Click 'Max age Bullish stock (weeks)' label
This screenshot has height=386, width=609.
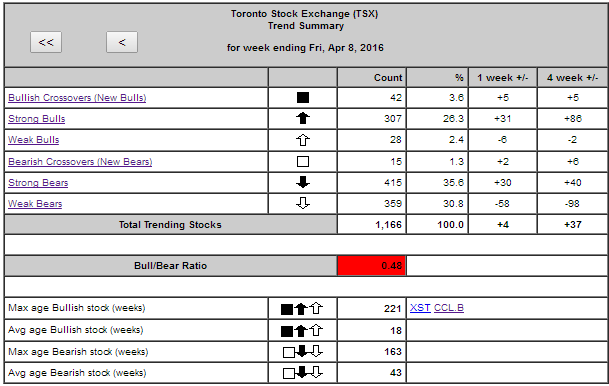(77, 308)
